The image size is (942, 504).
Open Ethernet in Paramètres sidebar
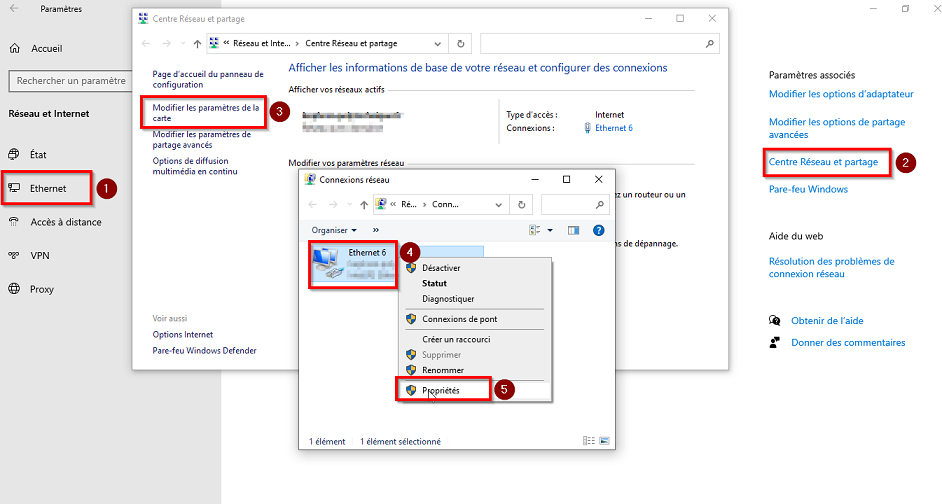tap(48, 188)
